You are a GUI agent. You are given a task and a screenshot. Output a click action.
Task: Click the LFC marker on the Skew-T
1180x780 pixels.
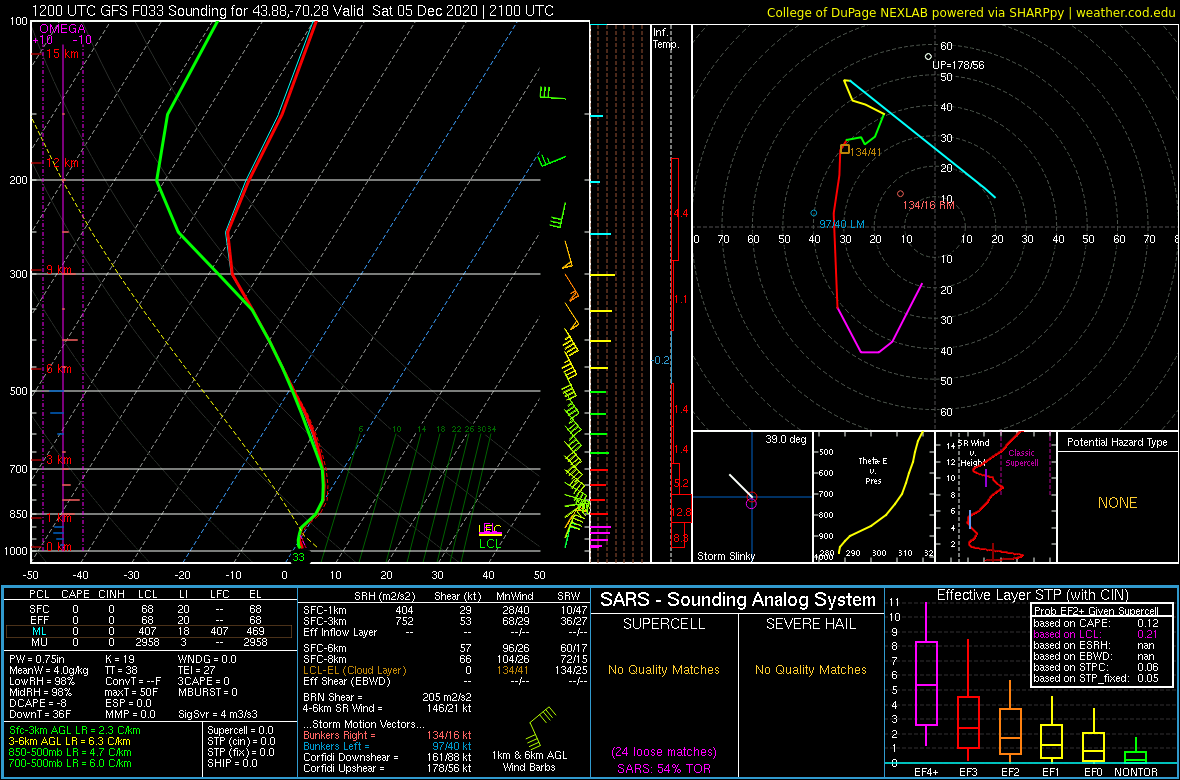tap(489, 528)
